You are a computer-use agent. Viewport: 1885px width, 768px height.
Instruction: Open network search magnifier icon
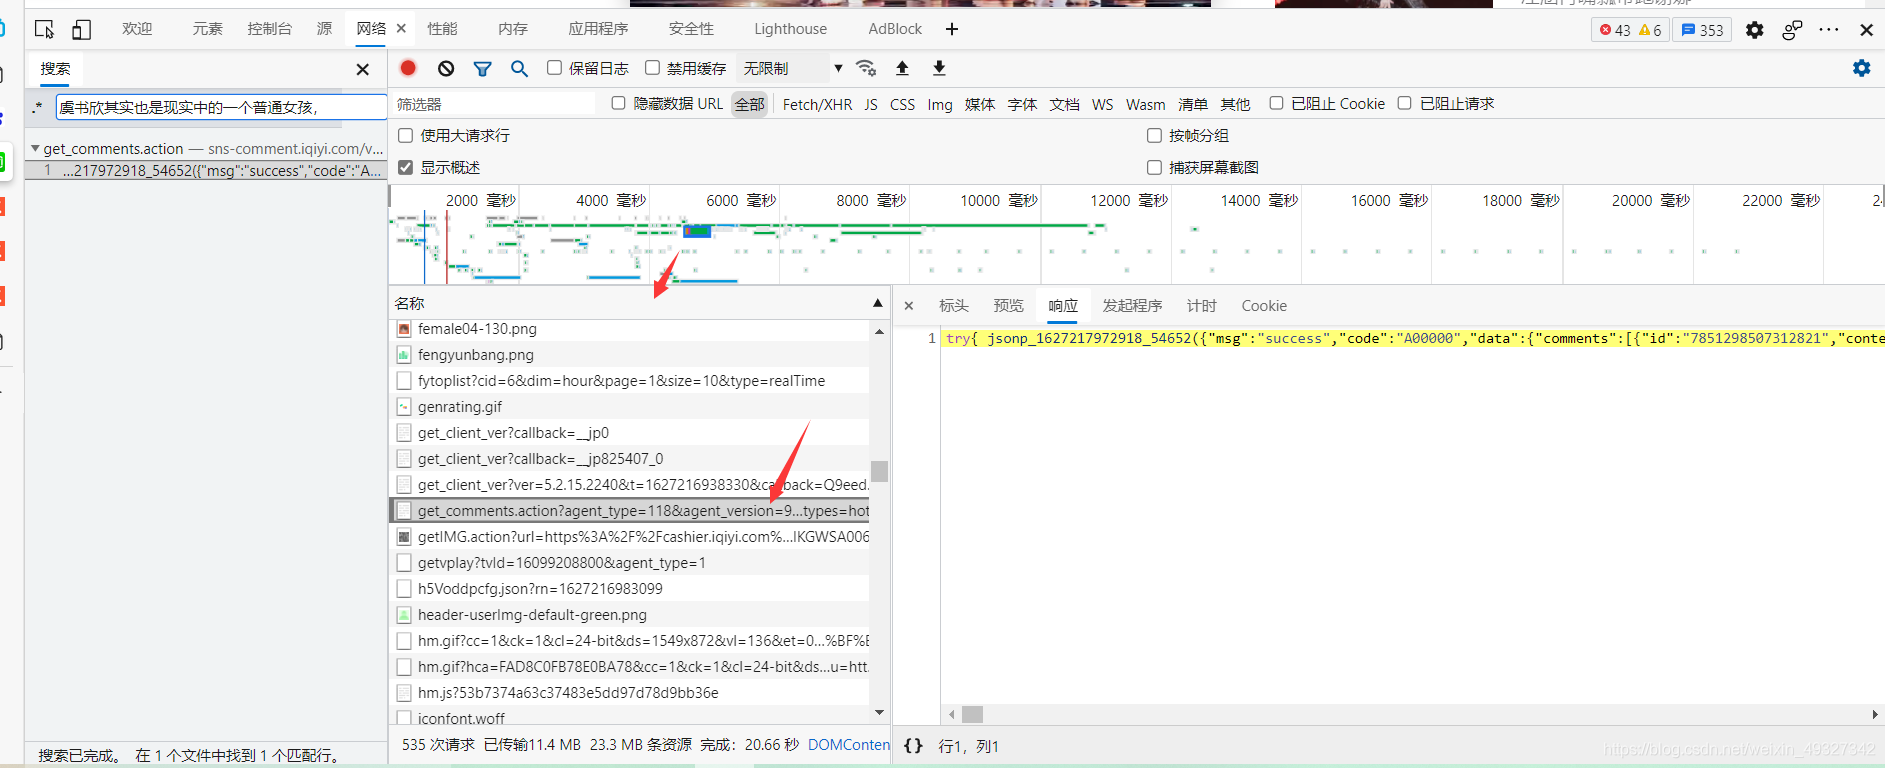pos(519,68)
